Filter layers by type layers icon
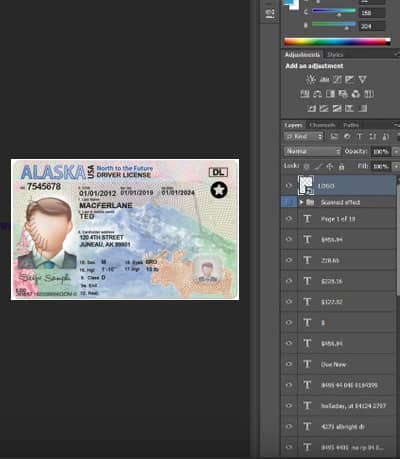Viewport: 400px width, 459px height. (360, 136)
